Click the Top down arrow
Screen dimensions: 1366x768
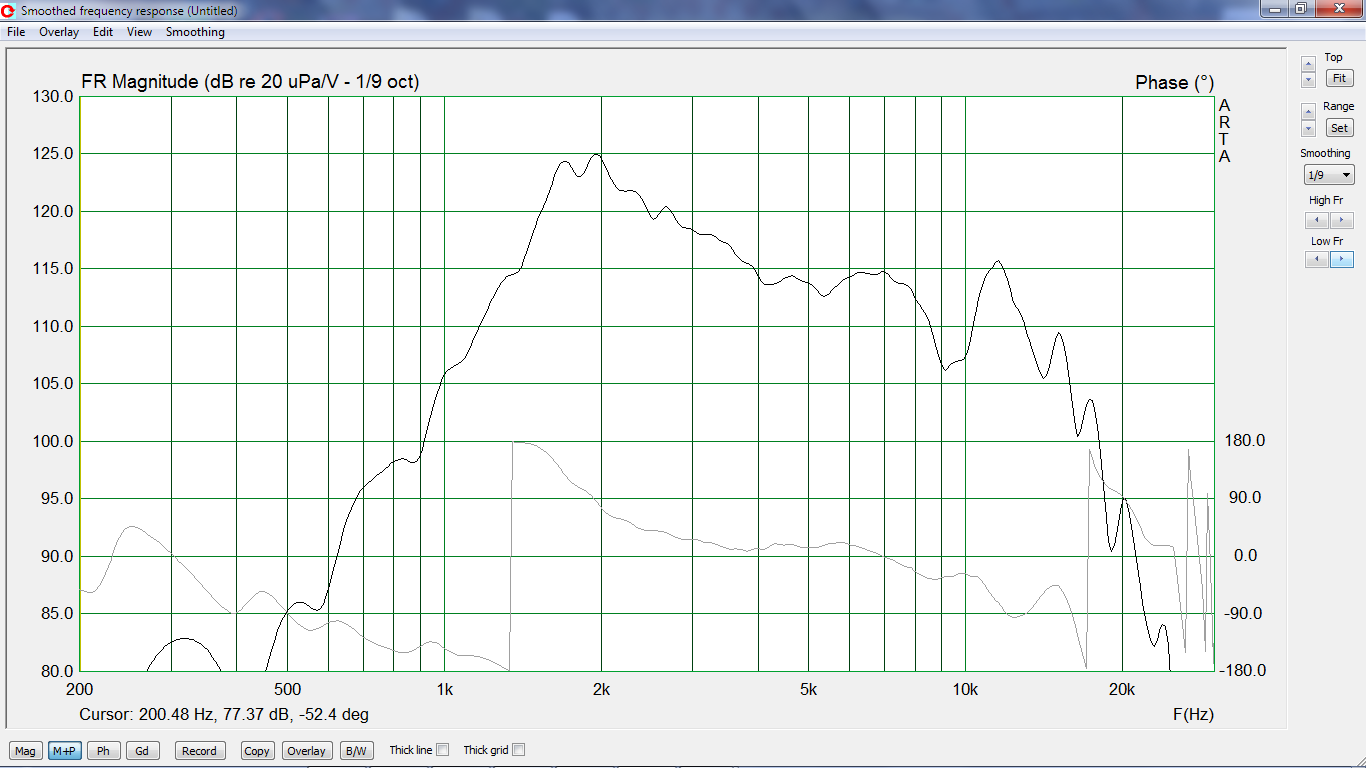pos(1308,79)
